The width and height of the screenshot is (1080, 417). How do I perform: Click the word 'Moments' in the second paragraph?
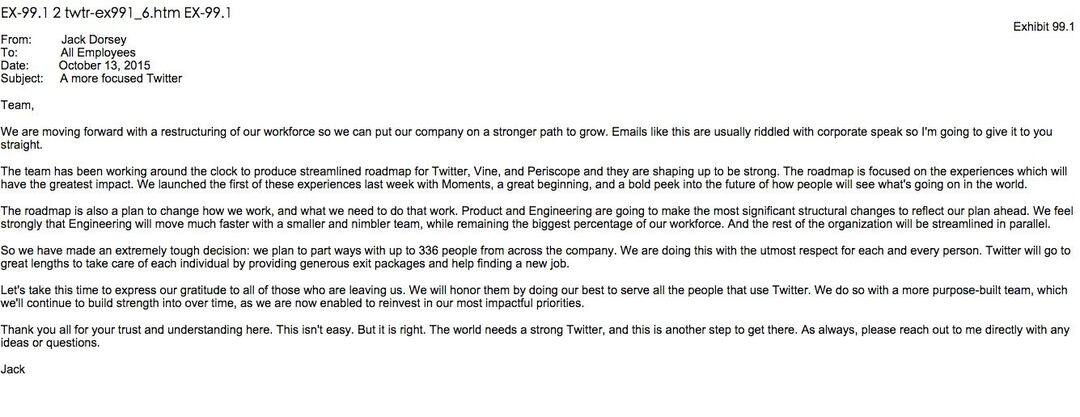tap(457, 184)
